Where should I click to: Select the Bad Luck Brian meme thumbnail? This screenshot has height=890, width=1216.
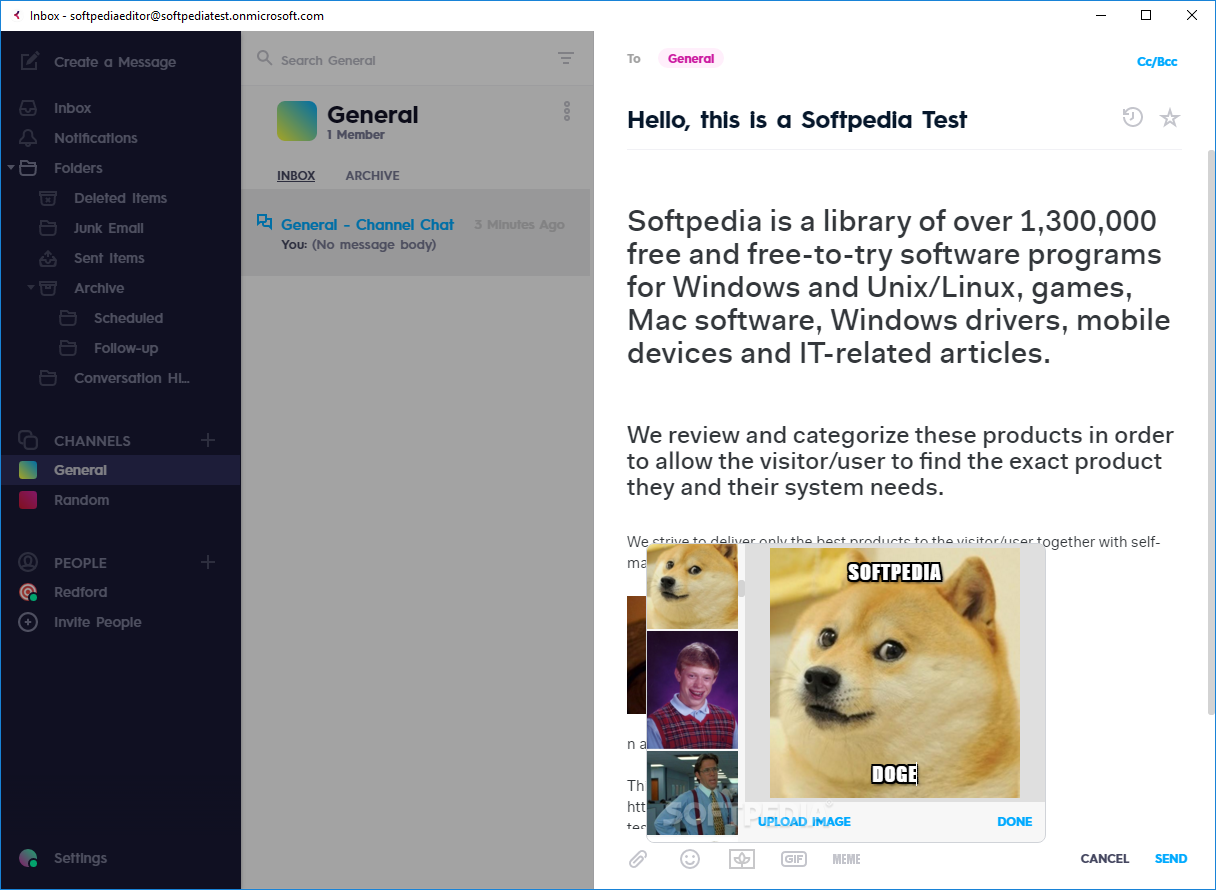(x=692, y=690)
